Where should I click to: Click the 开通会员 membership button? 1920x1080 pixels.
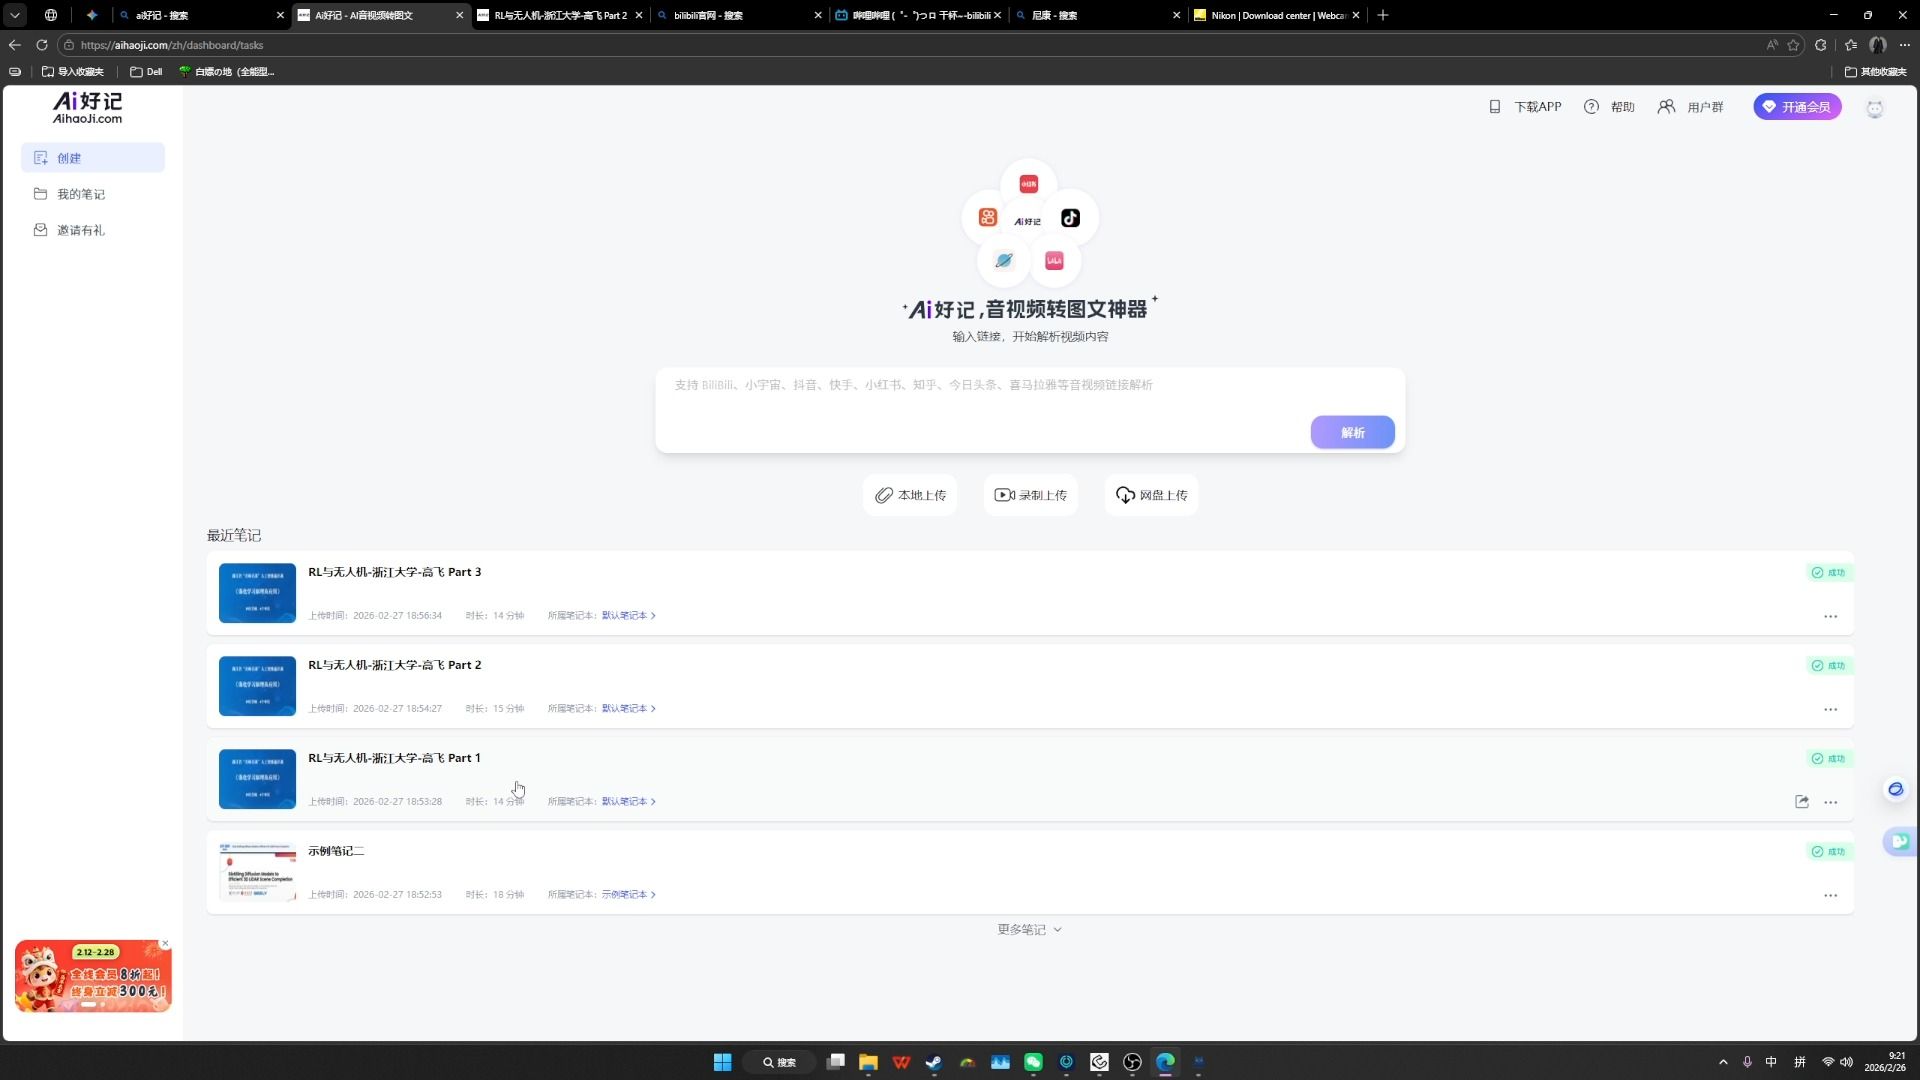(x=1797, y=107)
